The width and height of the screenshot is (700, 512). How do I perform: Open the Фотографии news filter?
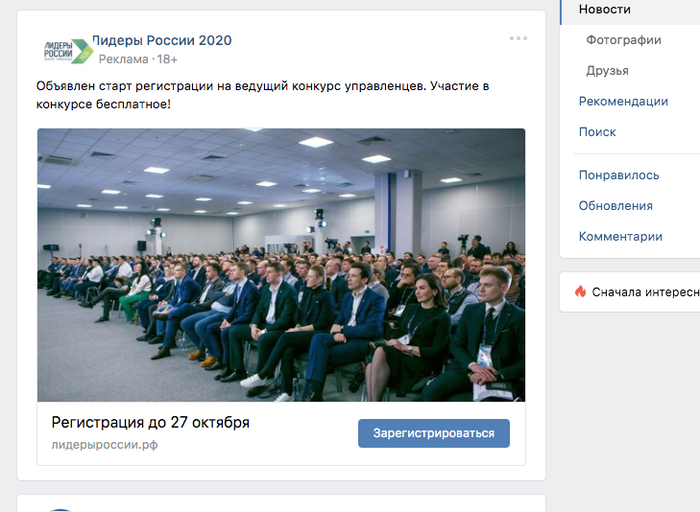pos(623,40)
